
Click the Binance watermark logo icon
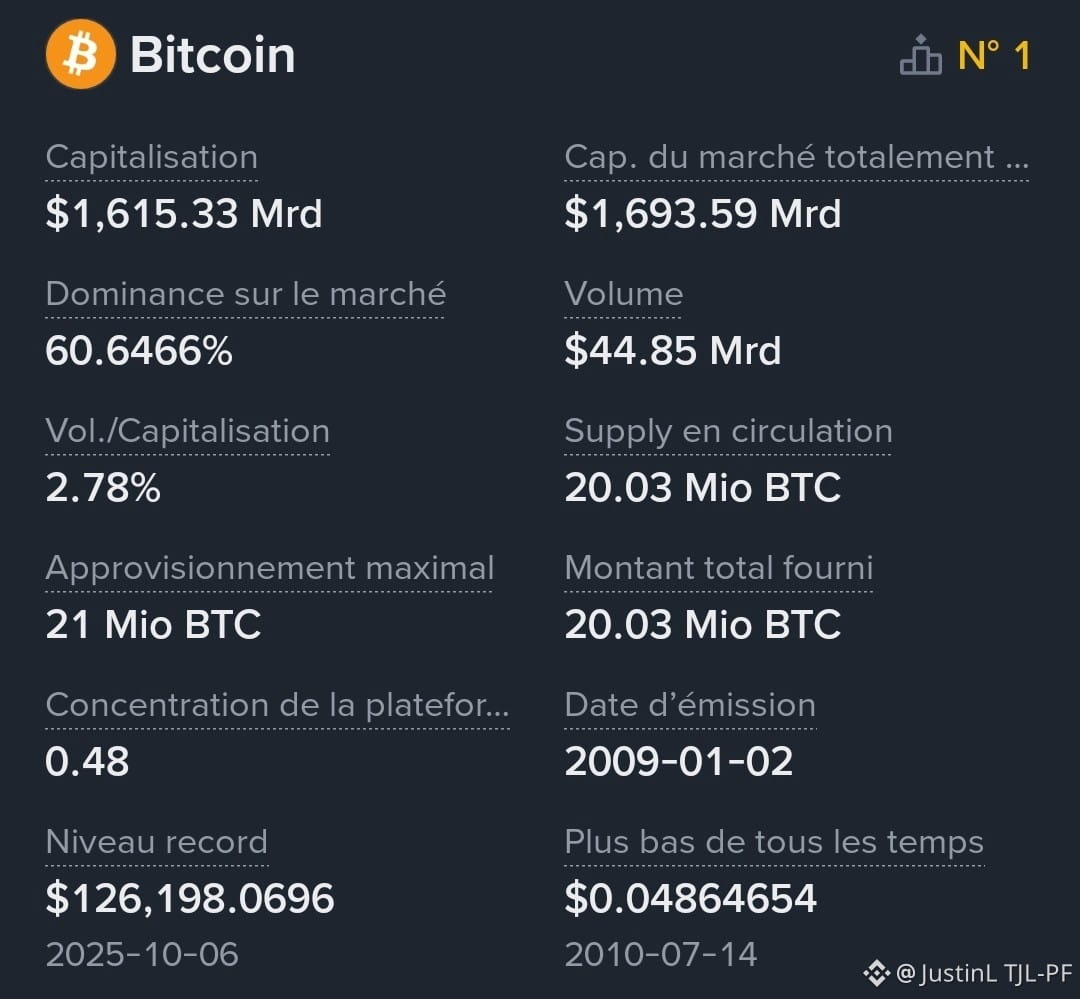(x=876, y=973)
